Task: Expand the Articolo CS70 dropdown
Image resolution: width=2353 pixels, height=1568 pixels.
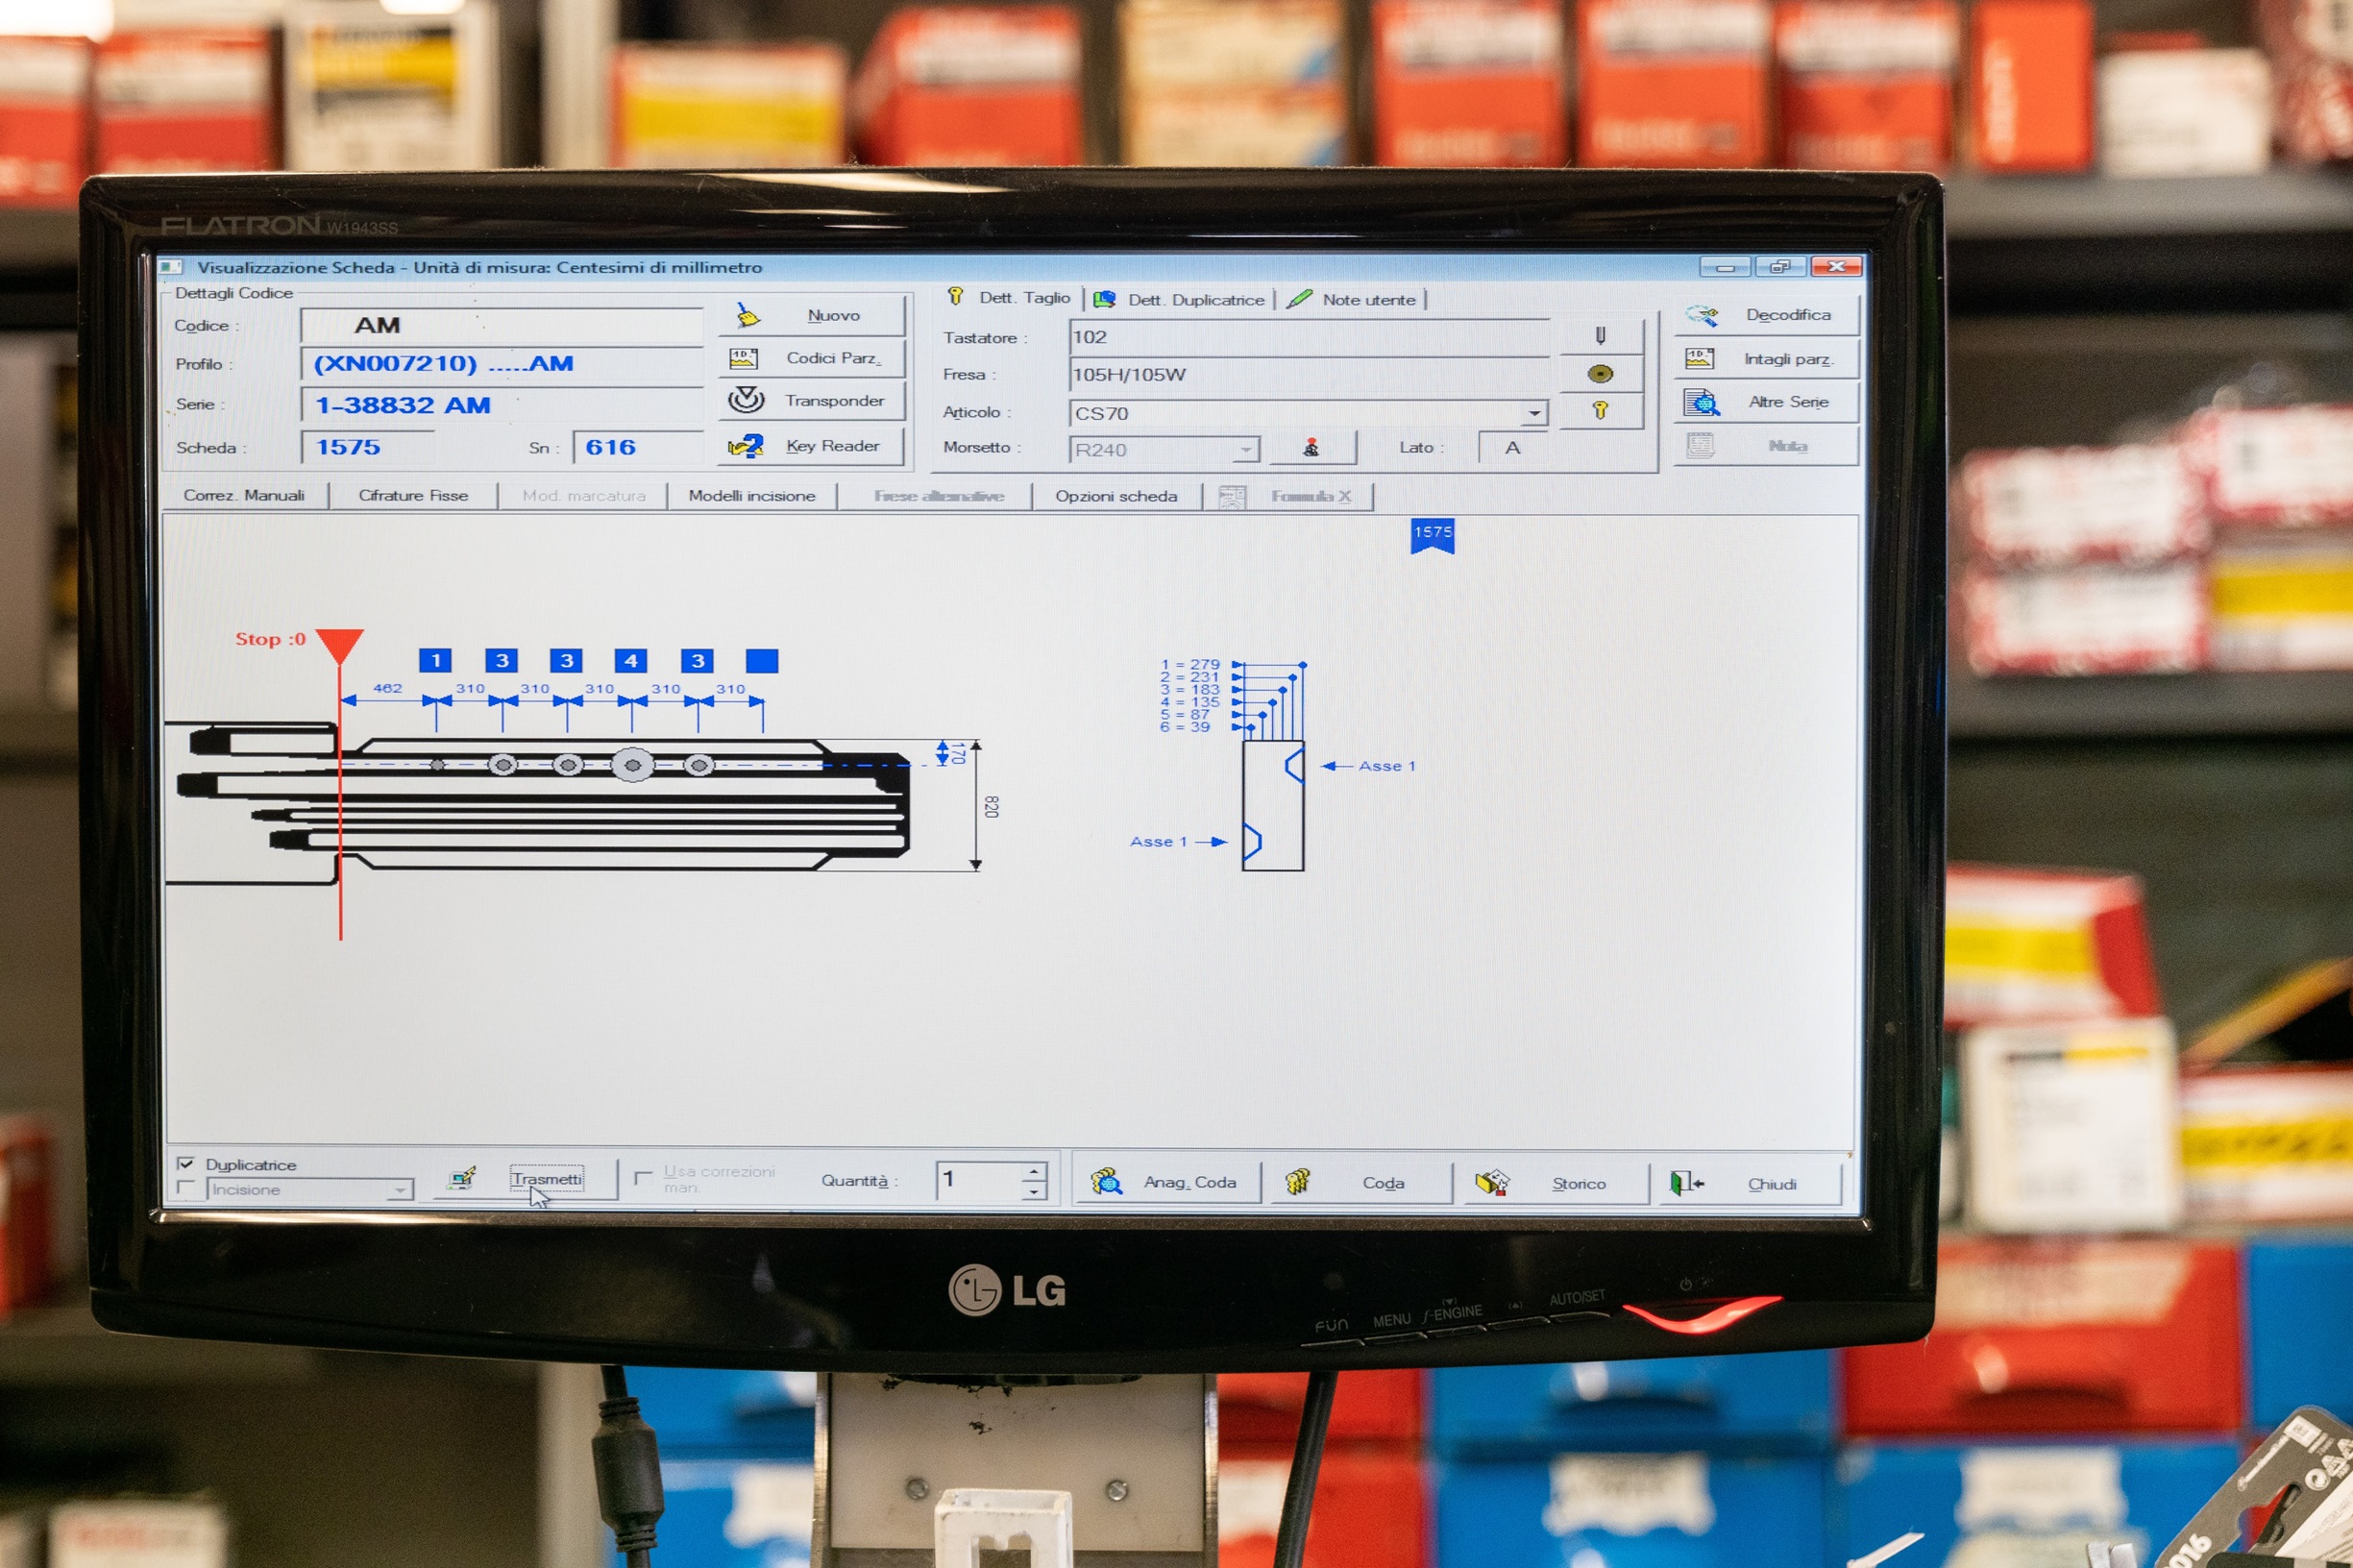Action: click(1534, 413)
